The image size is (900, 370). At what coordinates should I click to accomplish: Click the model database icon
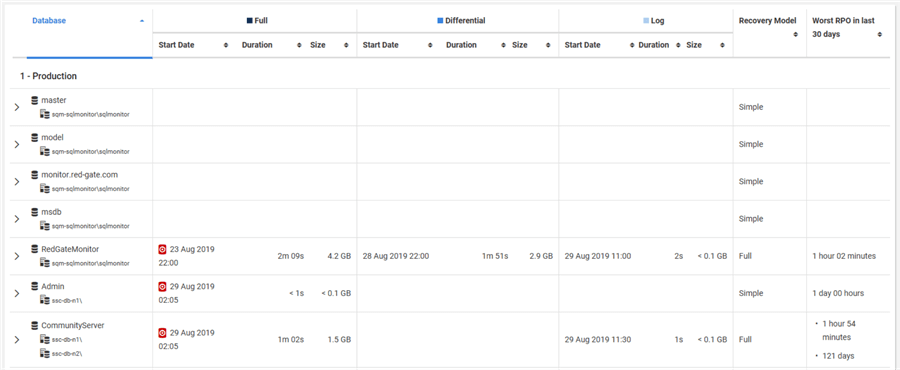pyautogui.click(x=34, y=138)
